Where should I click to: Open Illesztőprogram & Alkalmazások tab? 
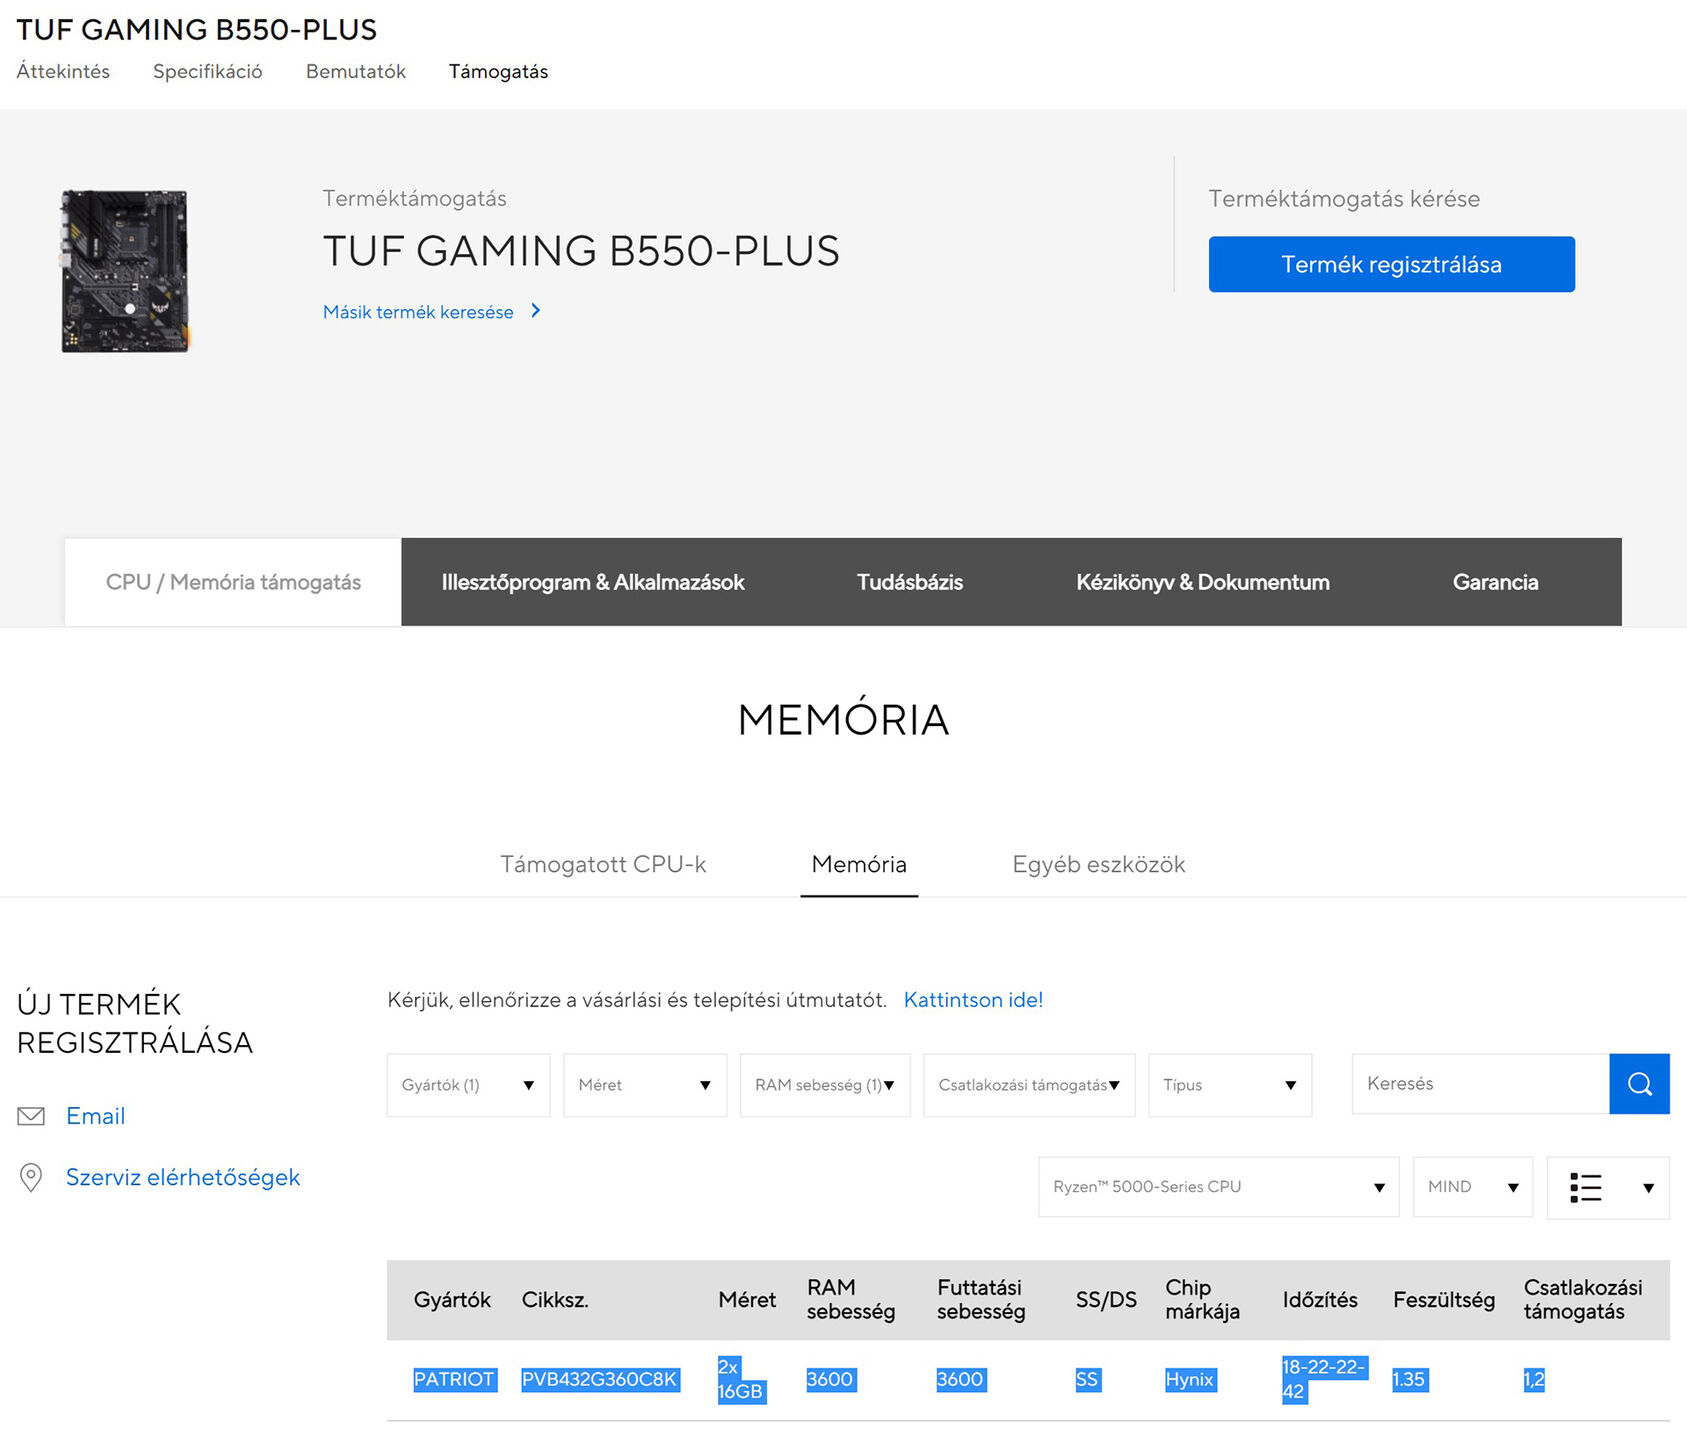click(x=593, y=582)
